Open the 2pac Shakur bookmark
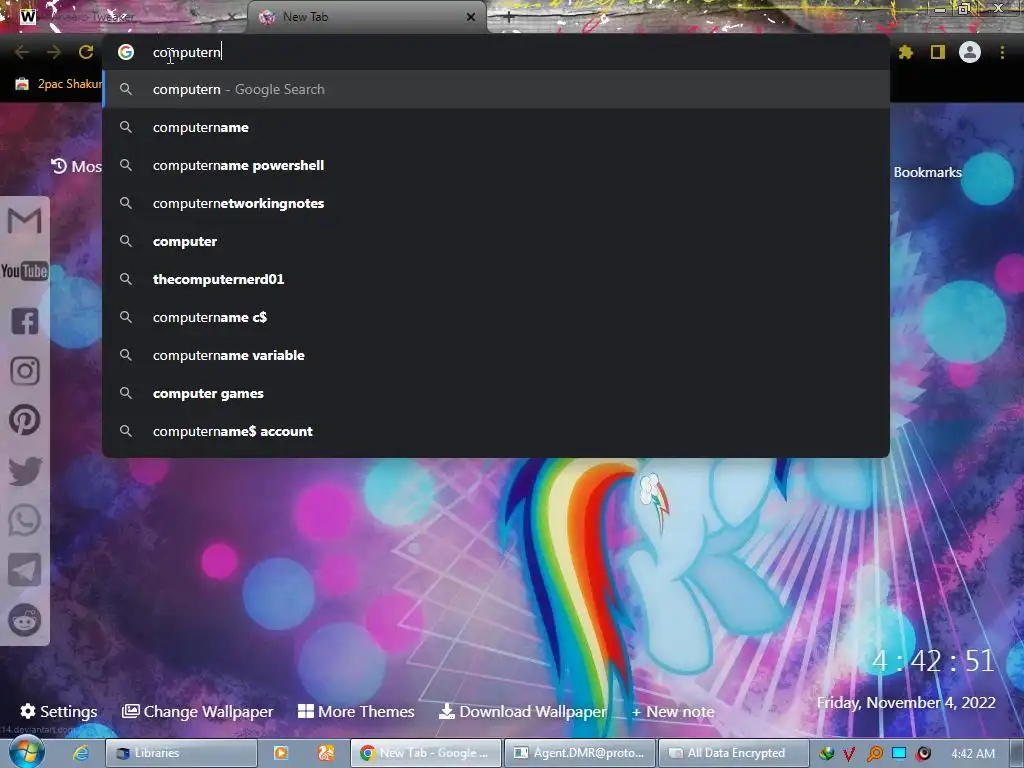 coord(58,84)
